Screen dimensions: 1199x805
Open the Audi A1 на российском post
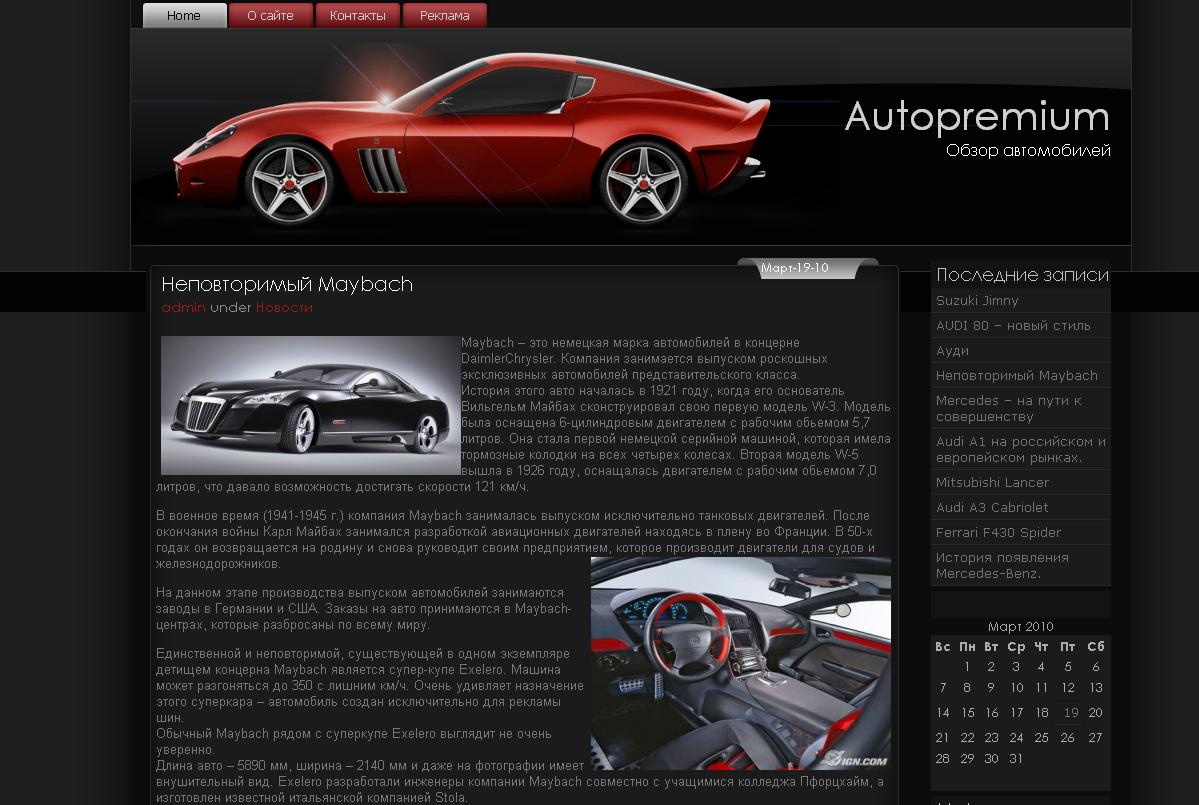1021,450
